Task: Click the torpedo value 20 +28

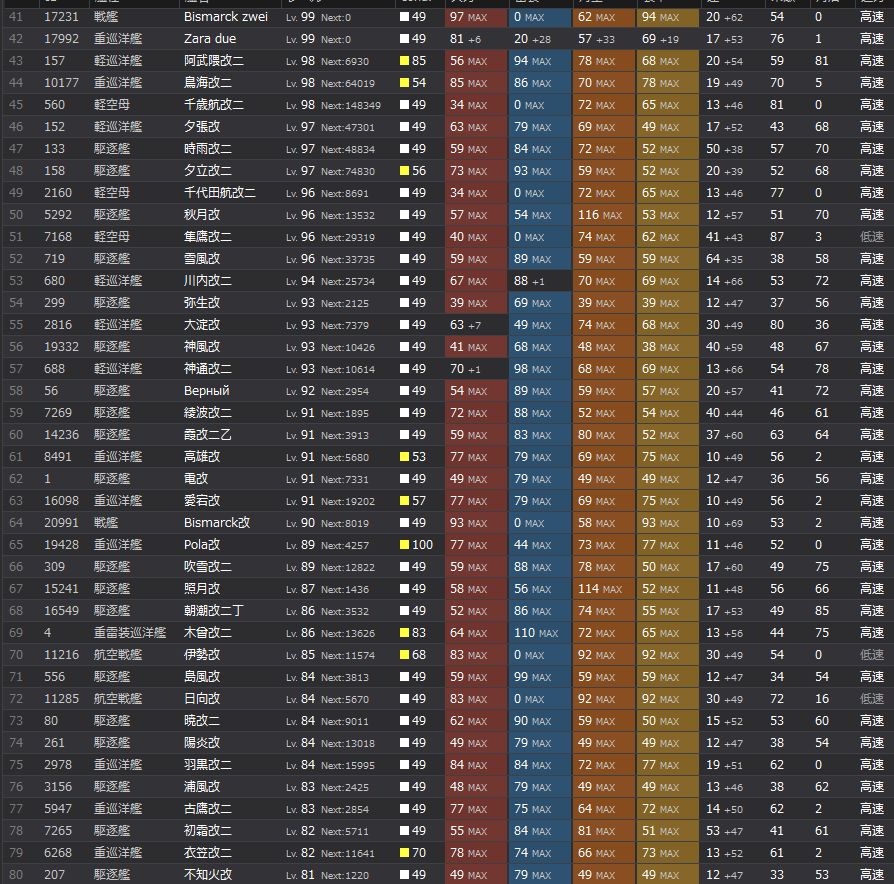Action: pyautogui.click(x=532, y=39)
